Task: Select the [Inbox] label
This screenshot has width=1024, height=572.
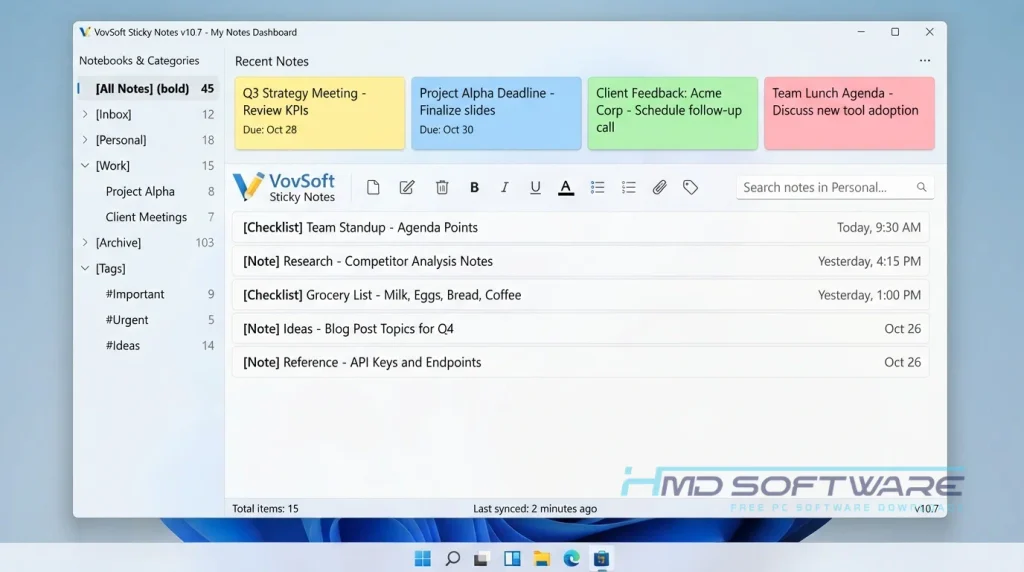Action: (114, 114)
